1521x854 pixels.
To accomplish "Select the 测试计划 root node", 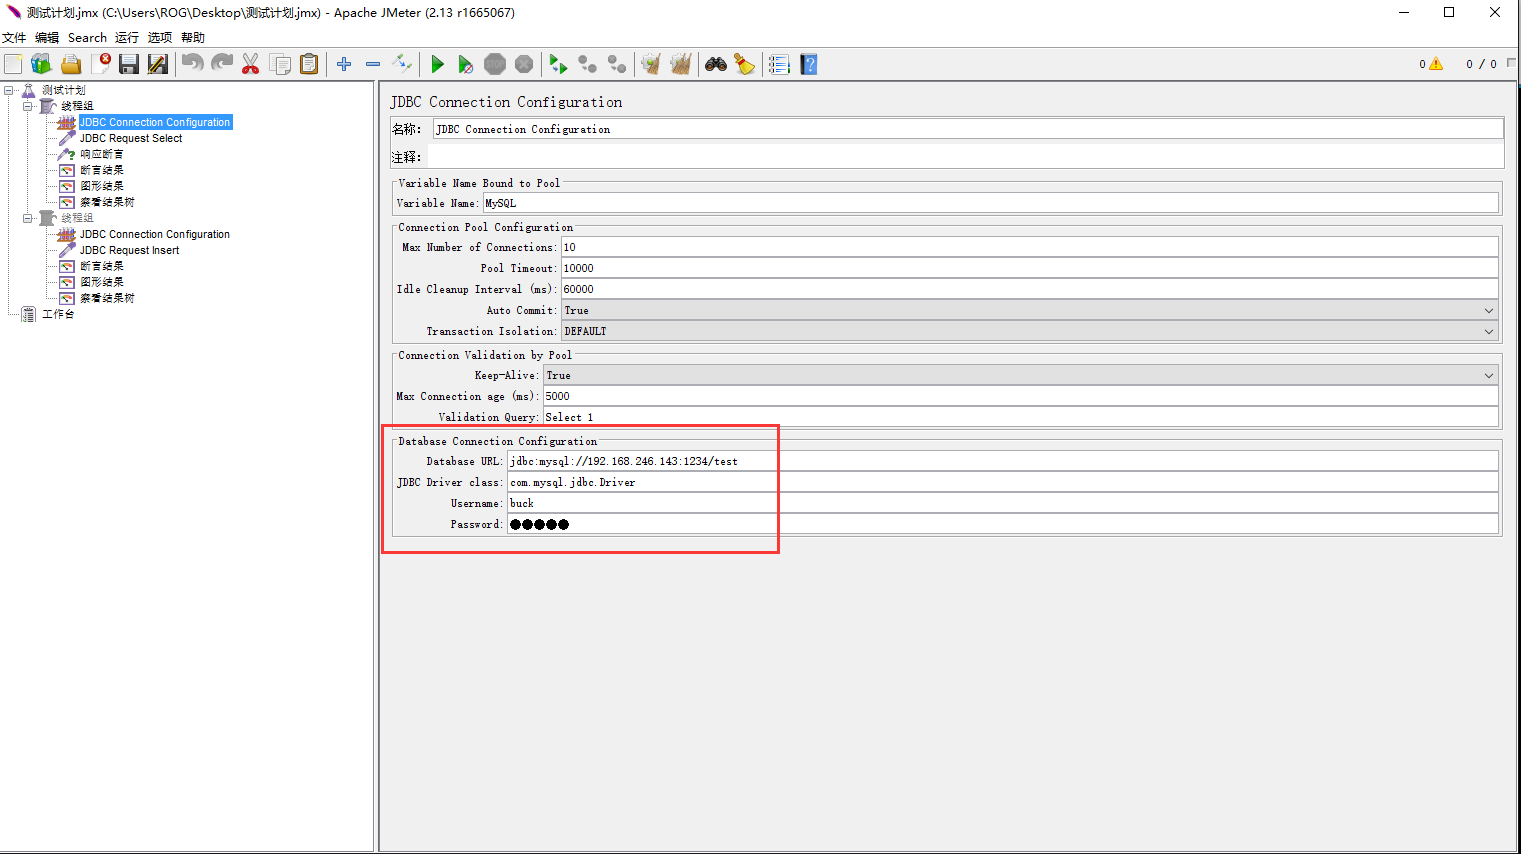I will [x=63, y=90].
